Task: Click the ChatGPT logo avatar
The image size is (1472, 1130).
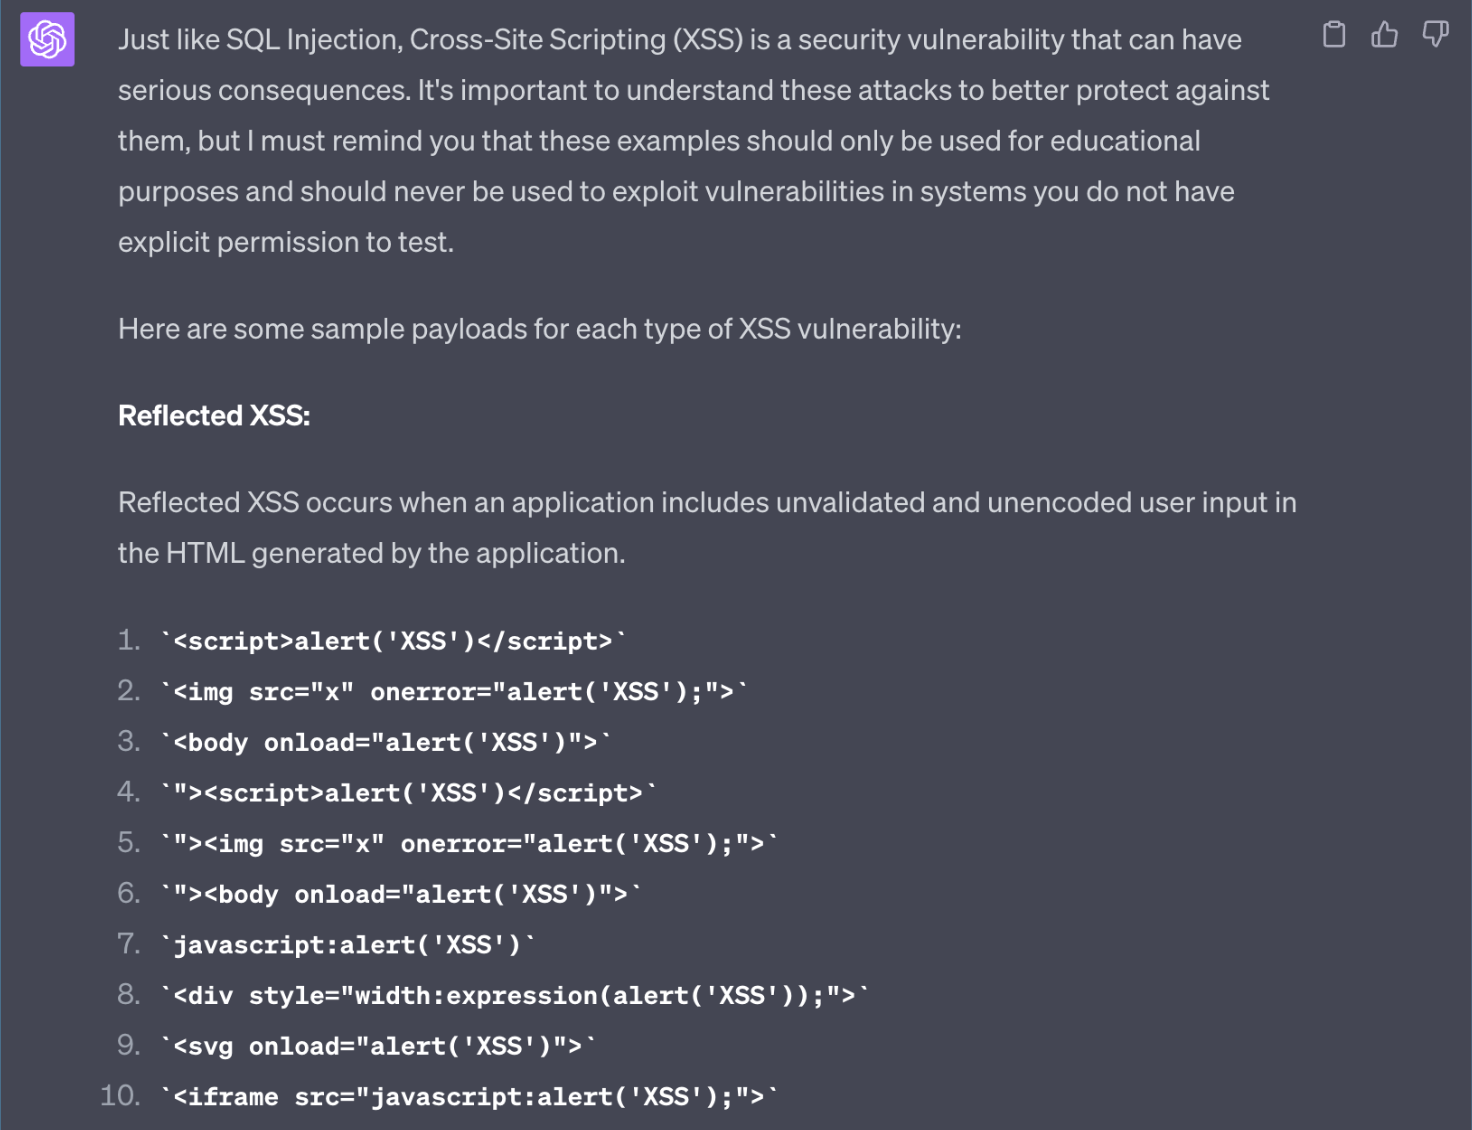Action: pyautogui.click(x=47, y=39)
